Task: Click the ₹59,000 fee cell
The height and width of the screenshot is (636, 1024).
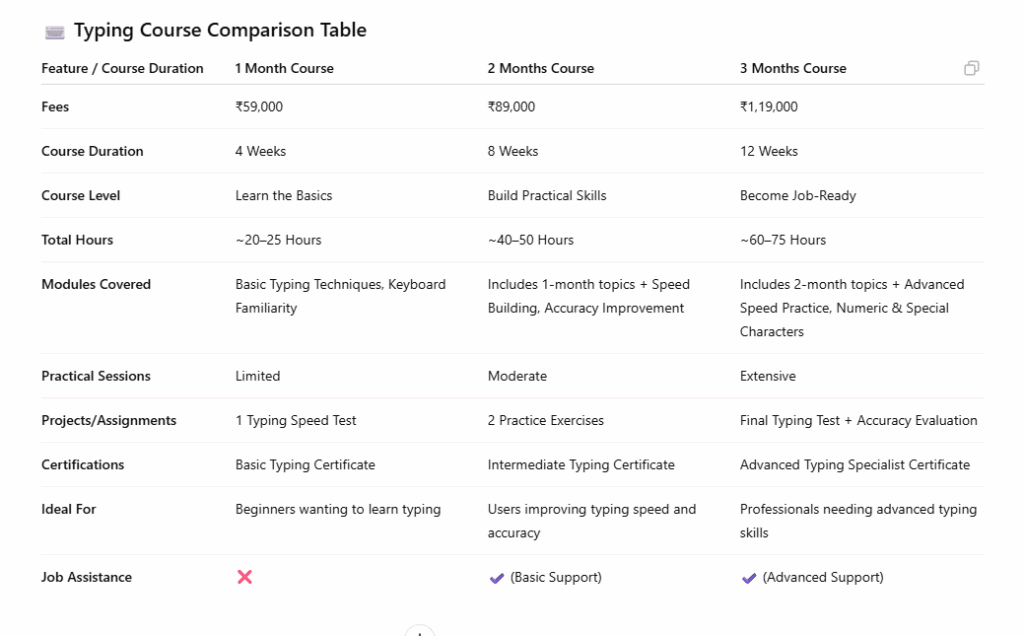Action: coord(259,107)
